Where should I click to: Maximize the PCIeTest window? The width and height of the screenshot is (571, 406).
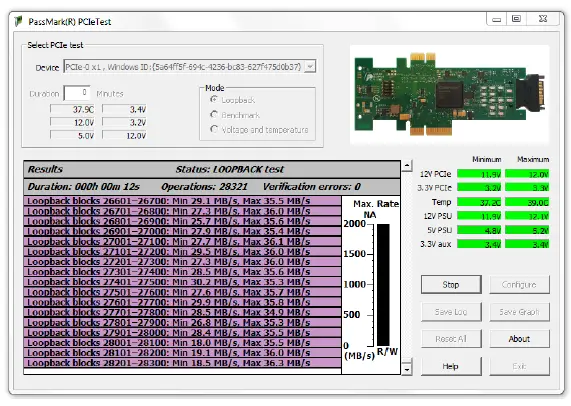coord(516,19)
